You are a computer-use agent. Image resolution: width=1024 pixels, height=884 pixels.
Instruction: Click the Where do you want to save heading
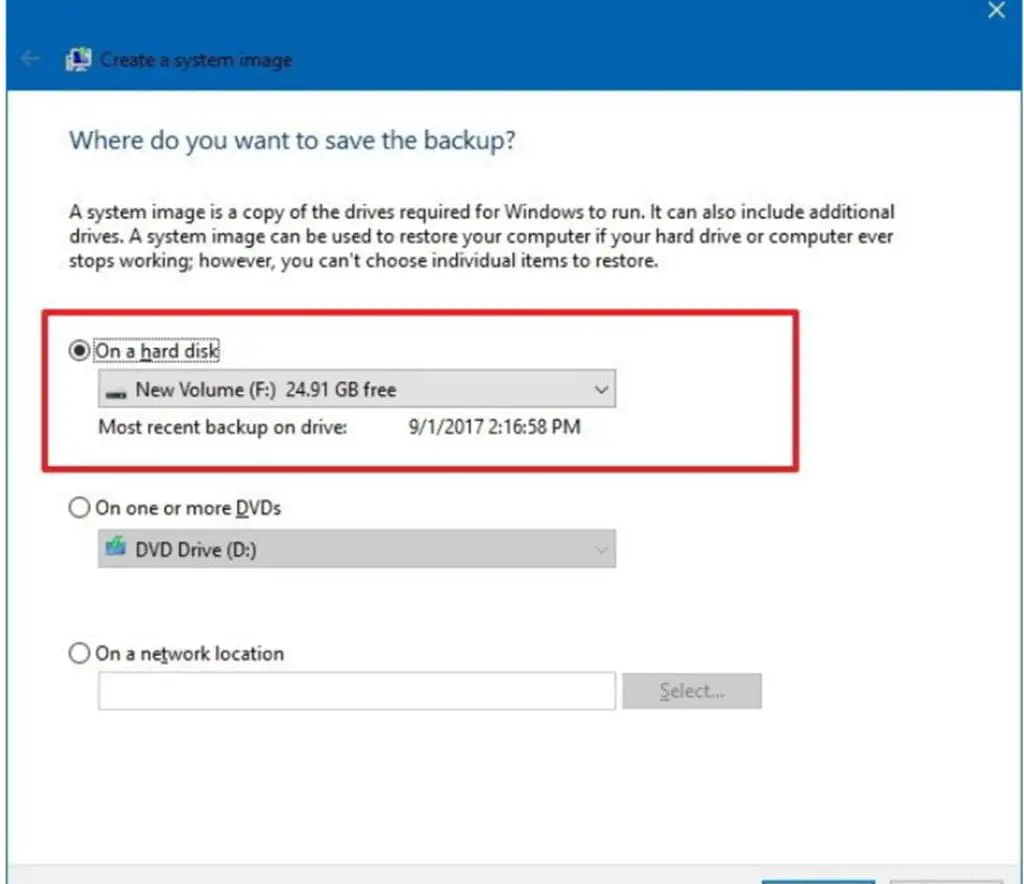(x=292, y=140)
